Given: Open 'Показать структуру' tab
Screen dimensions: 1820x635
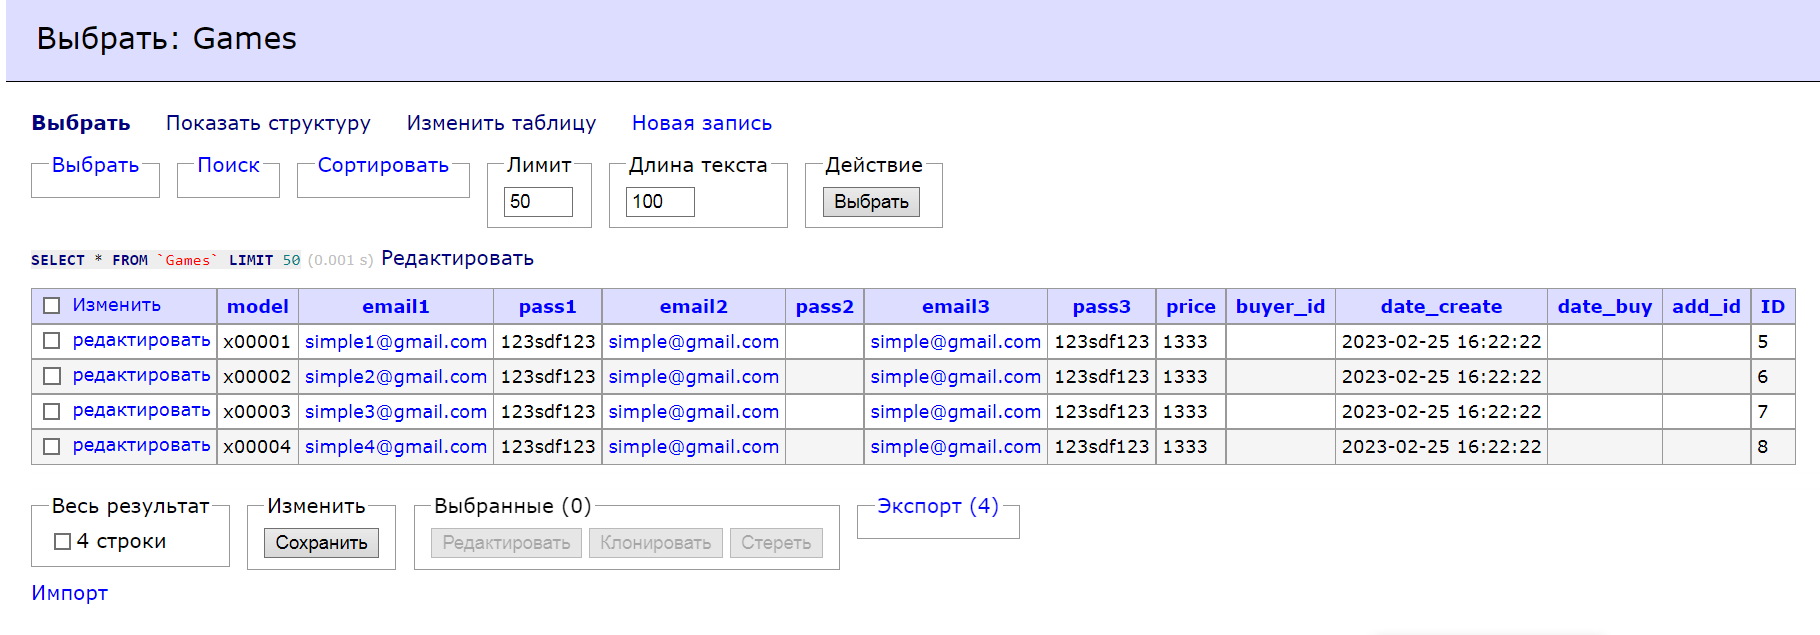Looking at the screenshot, I should click(268, 123).
